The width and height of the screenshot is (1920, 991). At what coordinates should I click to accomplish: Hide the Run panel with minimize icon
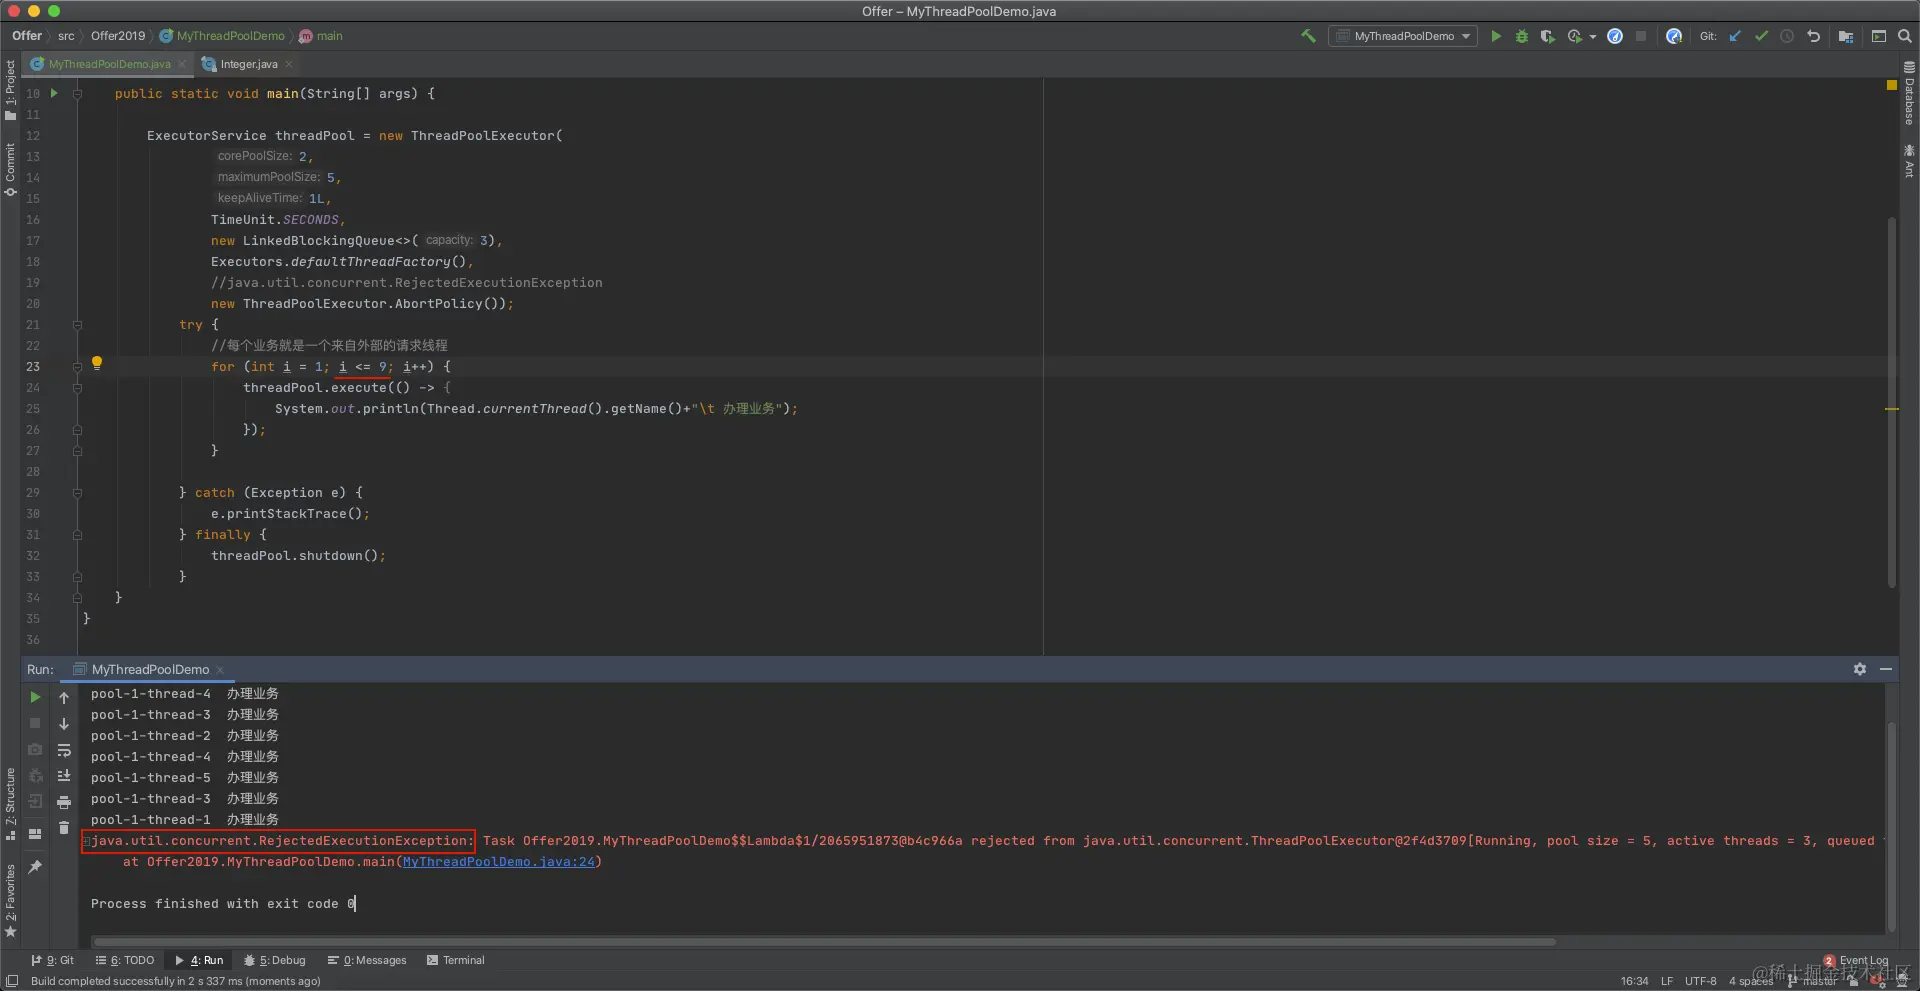tap(1886, 669)
